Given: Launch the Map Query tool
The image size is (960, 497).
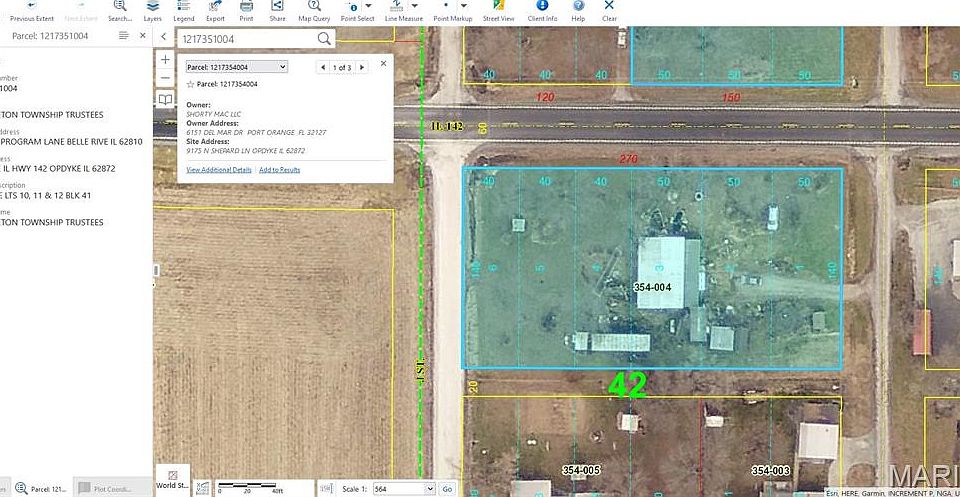Looking at the screenshot, I should coord(314,11).
